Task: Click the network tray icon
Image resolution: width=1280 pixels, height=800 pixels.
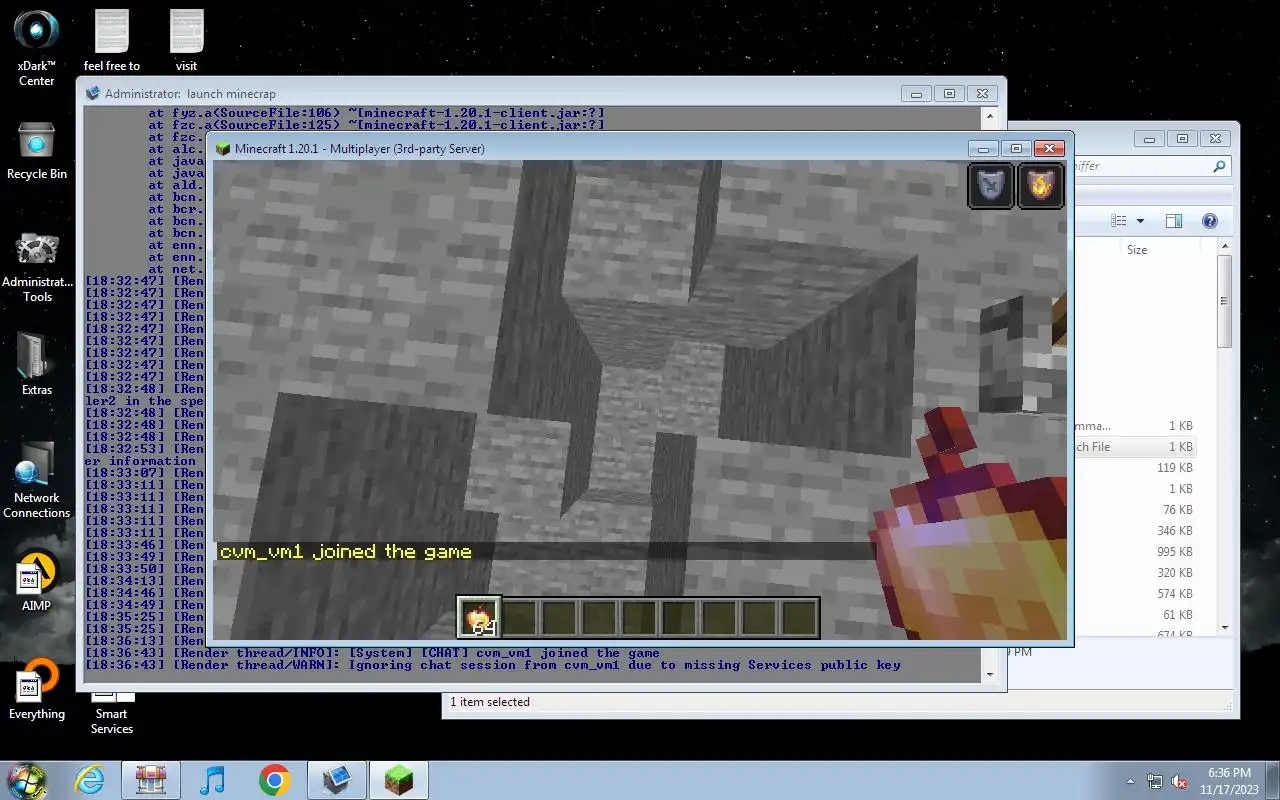Action: (1155, 781)
